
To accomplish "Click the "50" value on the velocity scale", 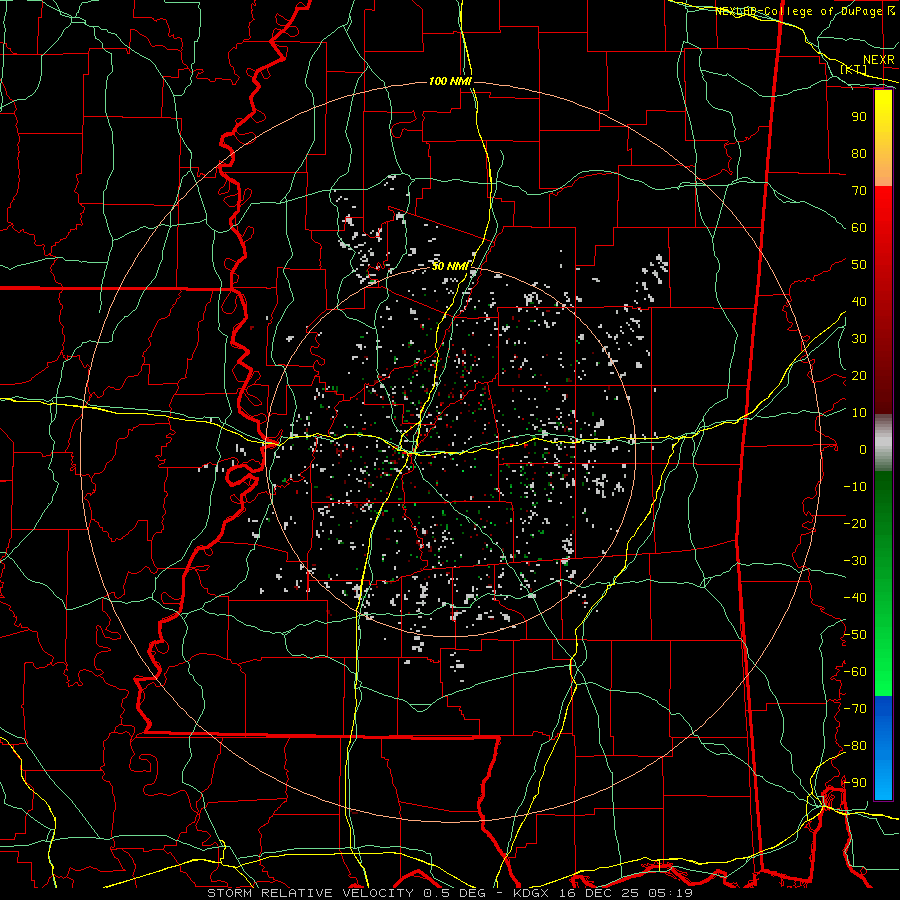I will tap(859, 265).
